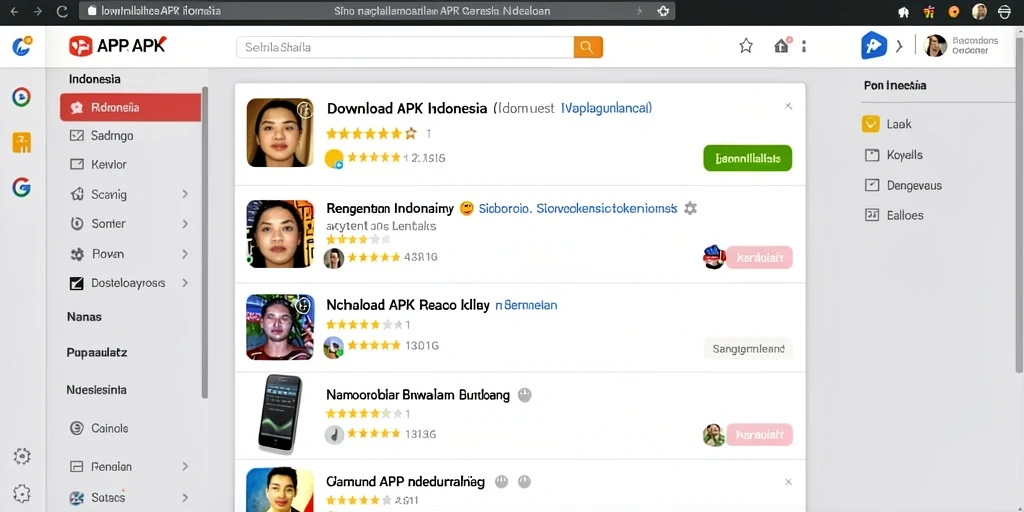The width and height of the screenshot is (1024, 512).
Task: Select the Sadrngo sidebar item
Action: 131,136
